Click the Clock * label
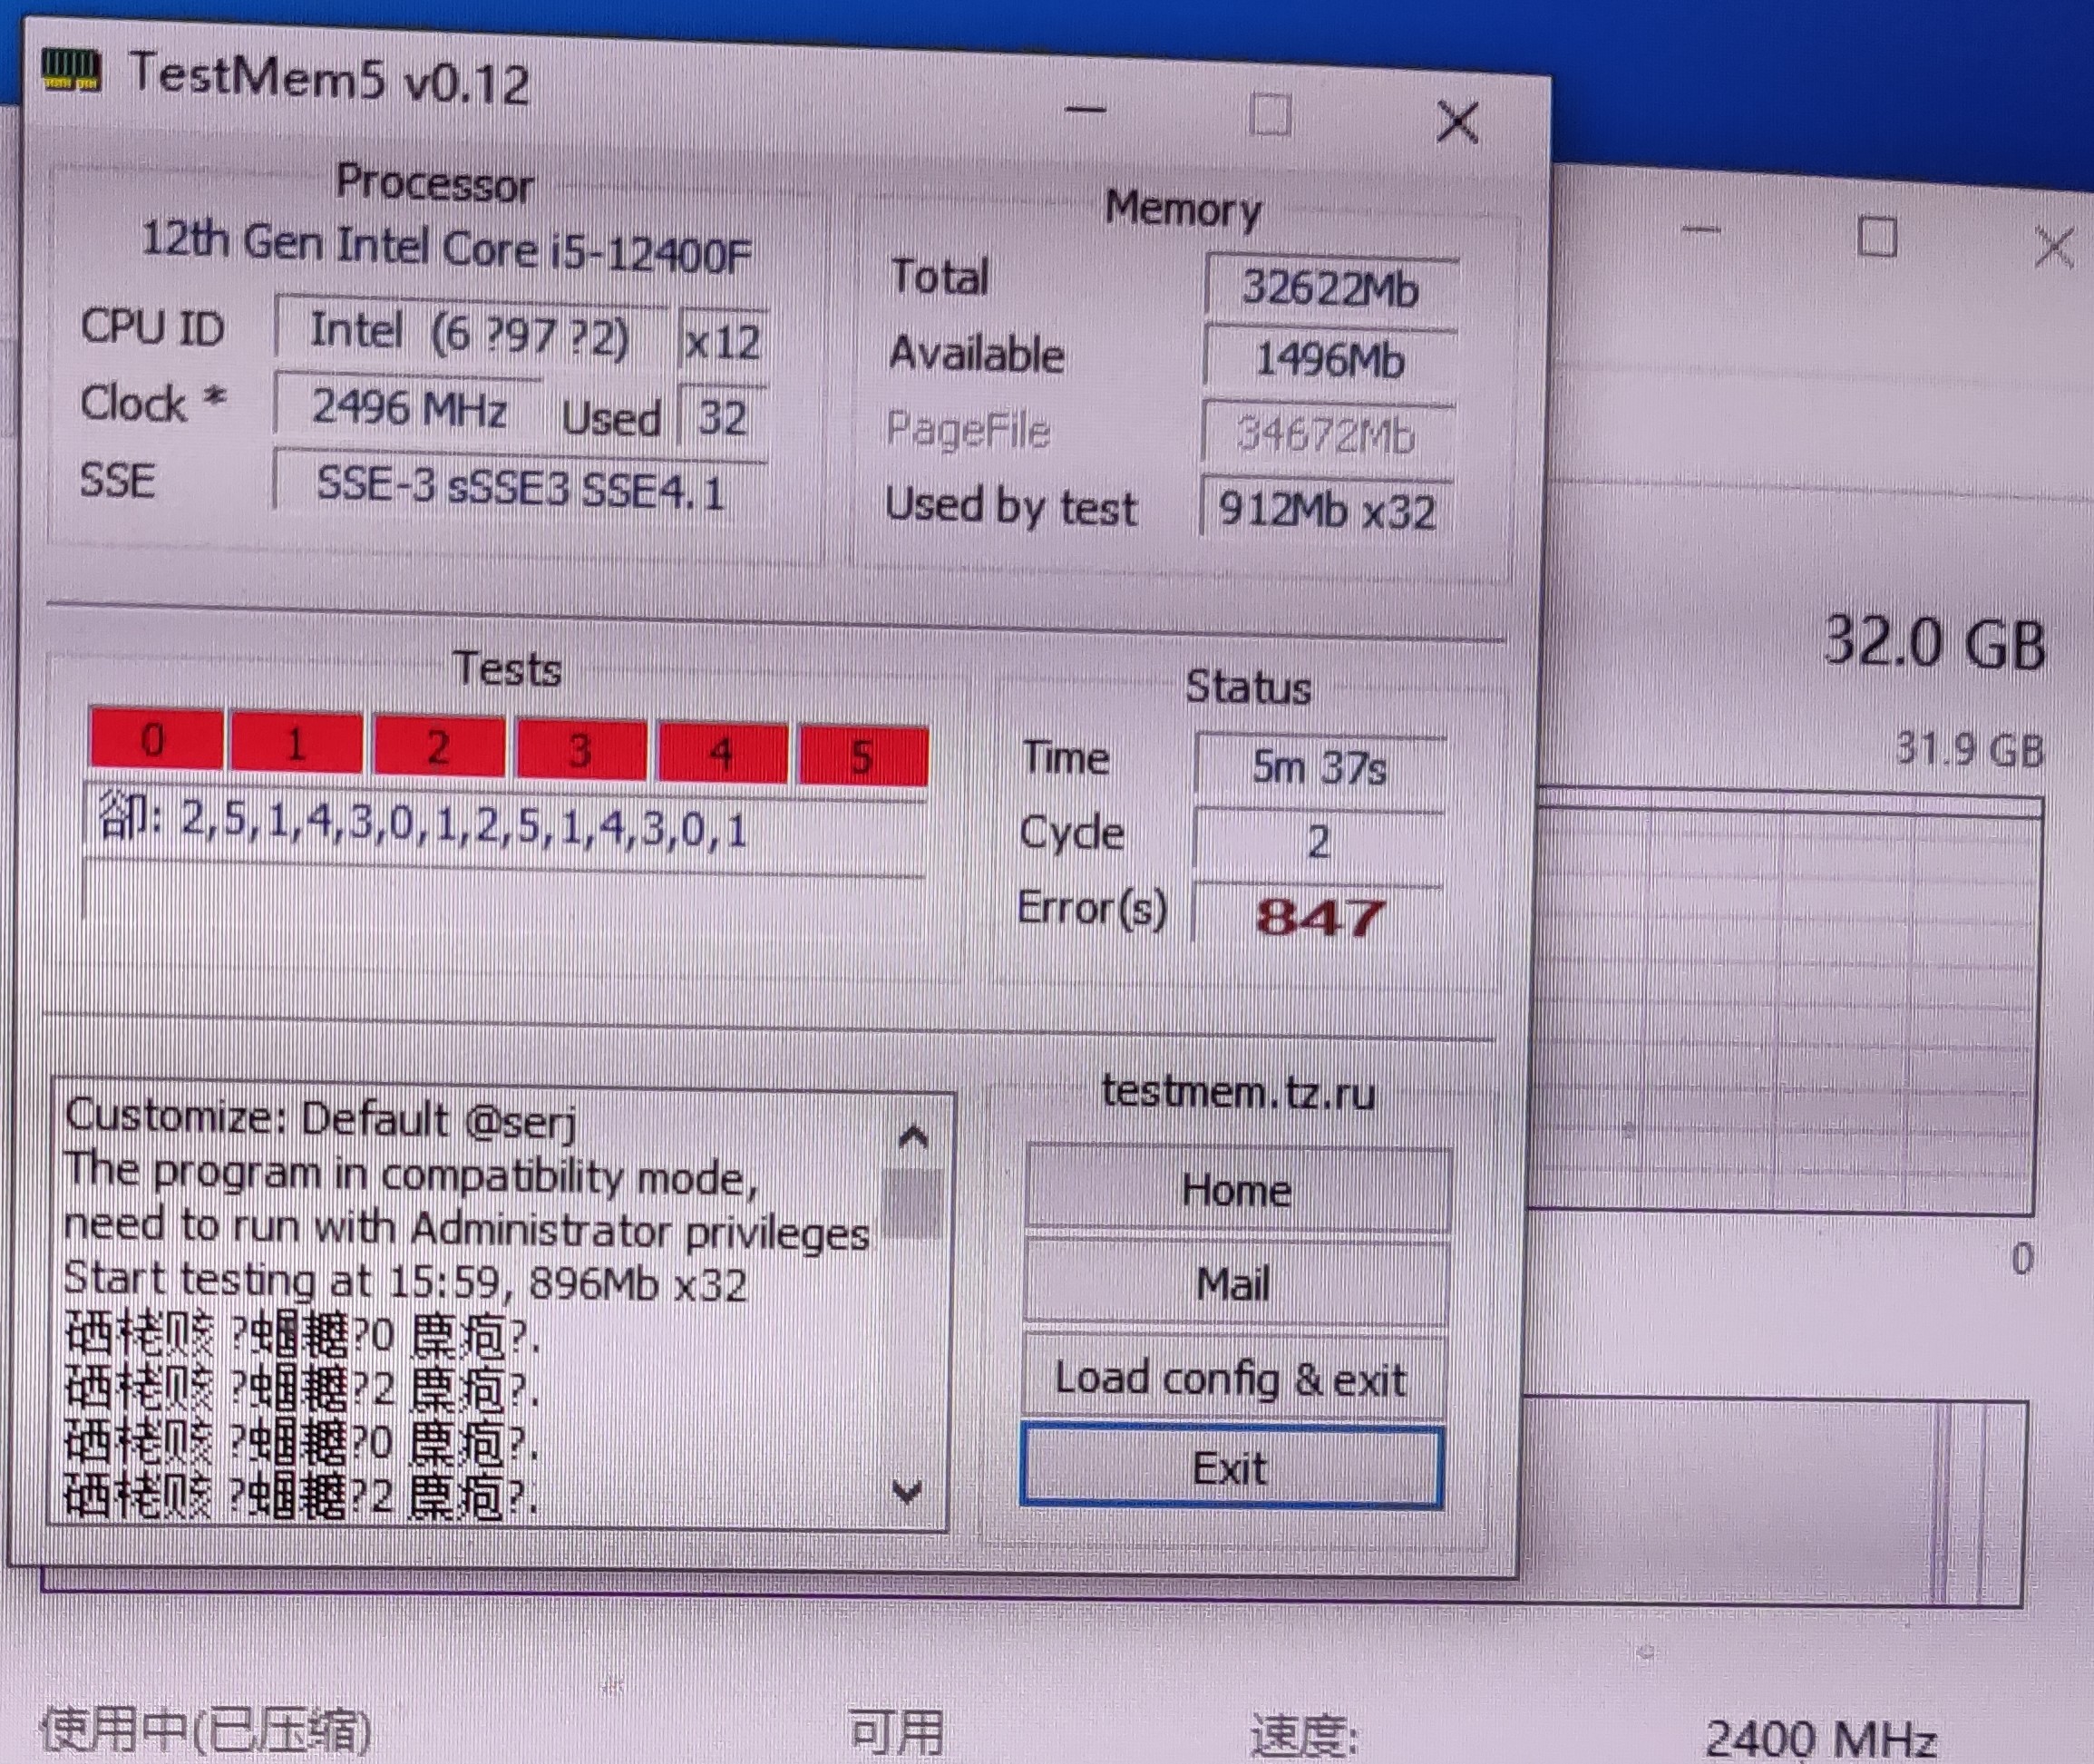The image size is (2094, 1764). (153, 402)
